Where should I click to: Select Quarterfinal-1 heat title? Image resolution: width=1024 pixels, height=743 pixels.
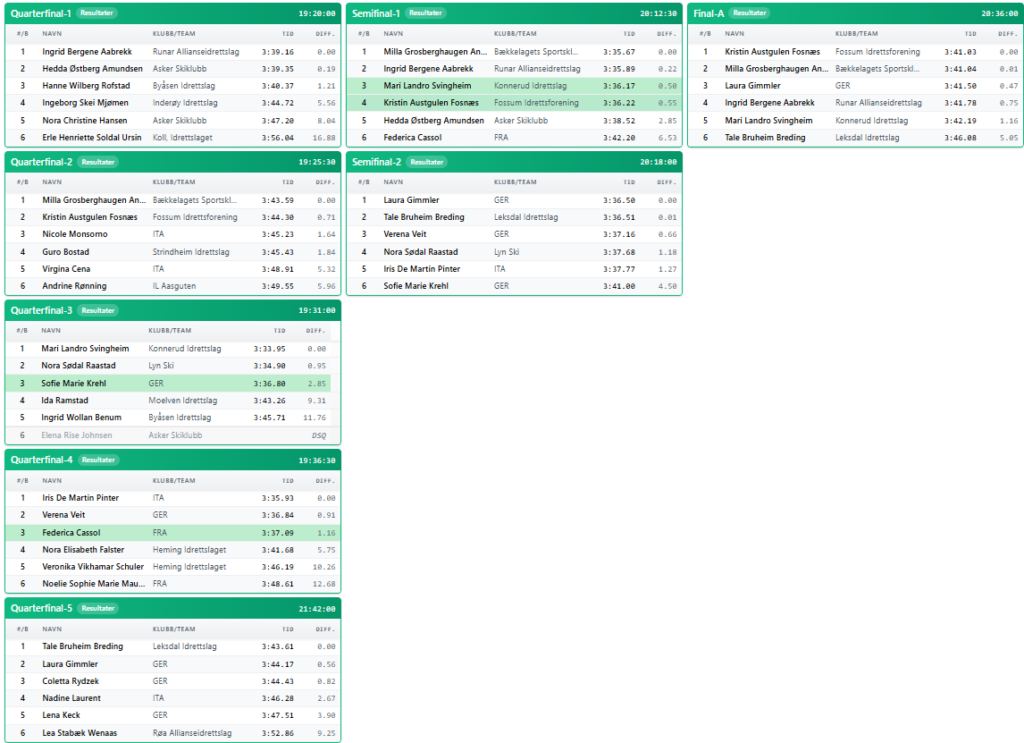[40, 13]
